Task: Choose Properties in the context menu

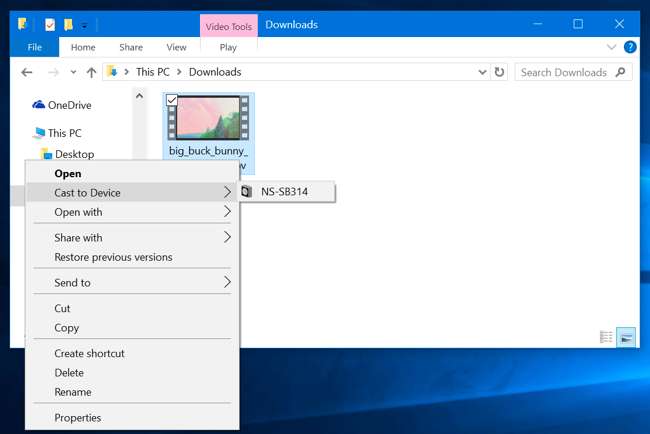Action: 78,418
